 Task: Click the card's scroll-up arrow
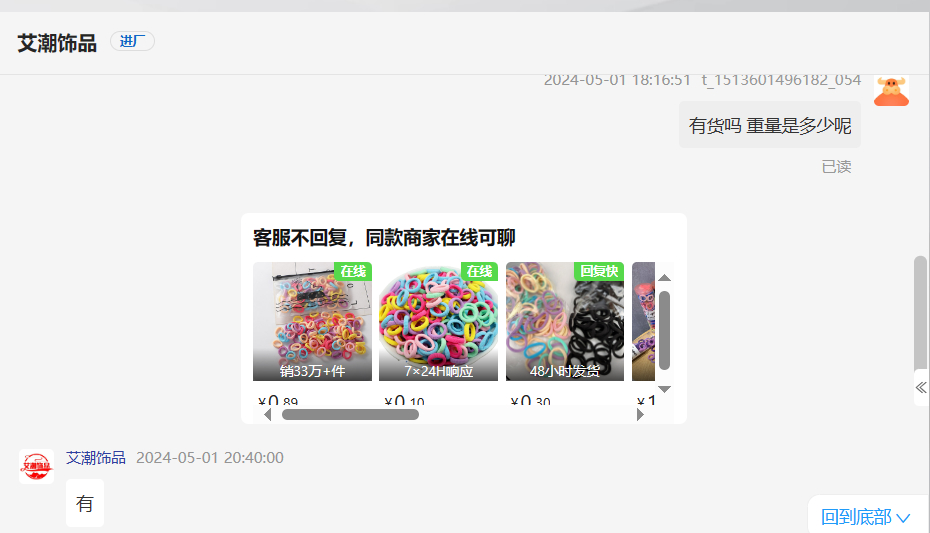pyautogui.click(x=664, y=277)
